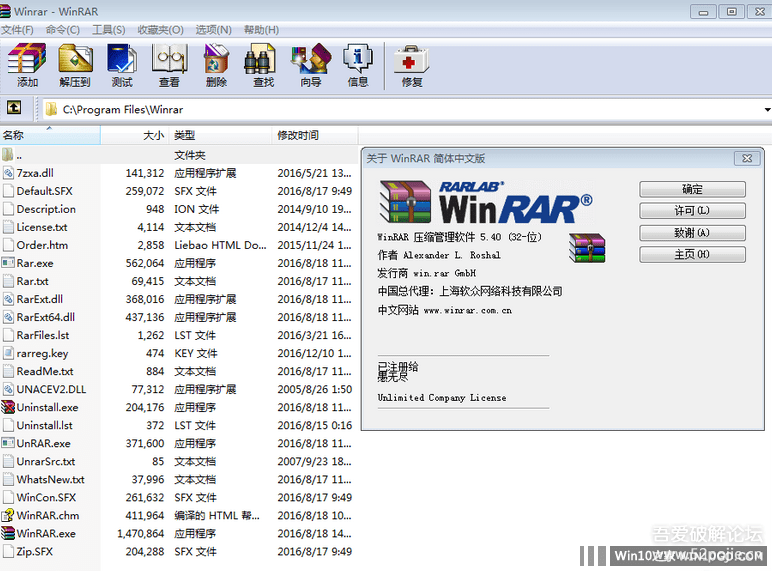The width and height of the screenshot is (772, 571).
Task: Click the WinRAR logo in About dialog
Action: click(486, 202)
